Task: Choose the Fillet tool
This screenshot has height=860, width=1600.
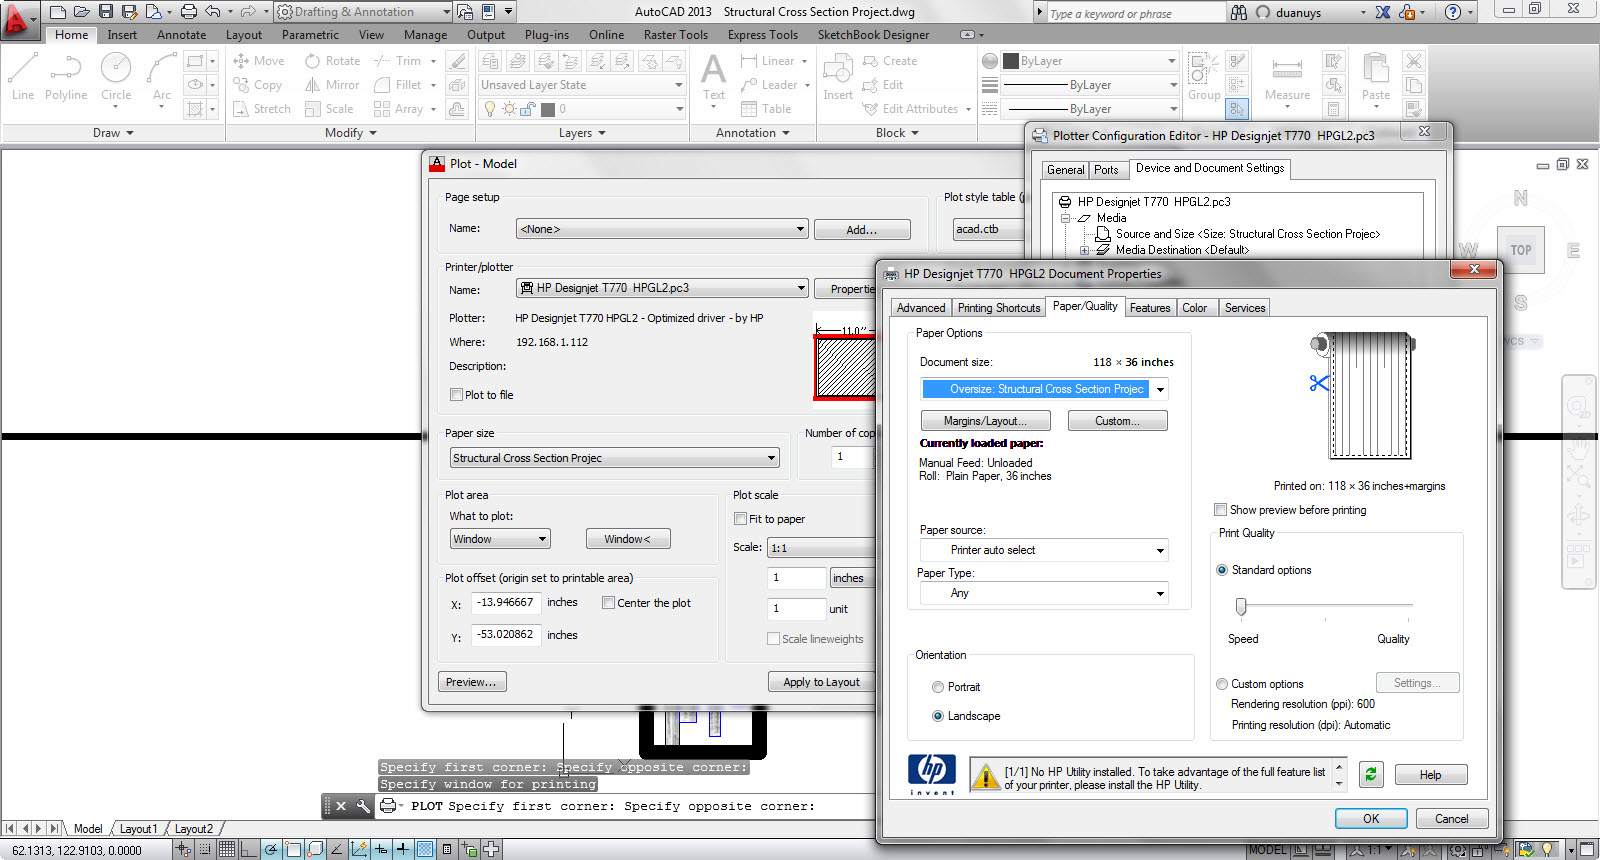Action: point(398,85)
